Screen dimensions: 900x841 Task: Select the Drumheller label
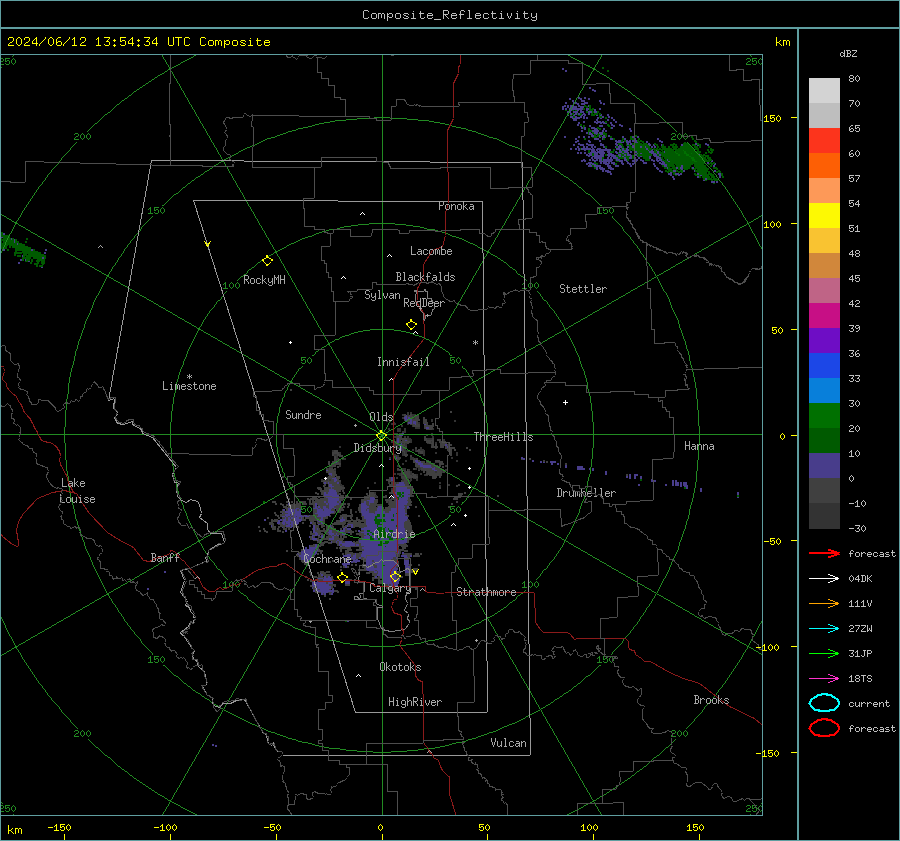(x=586, y=493)
